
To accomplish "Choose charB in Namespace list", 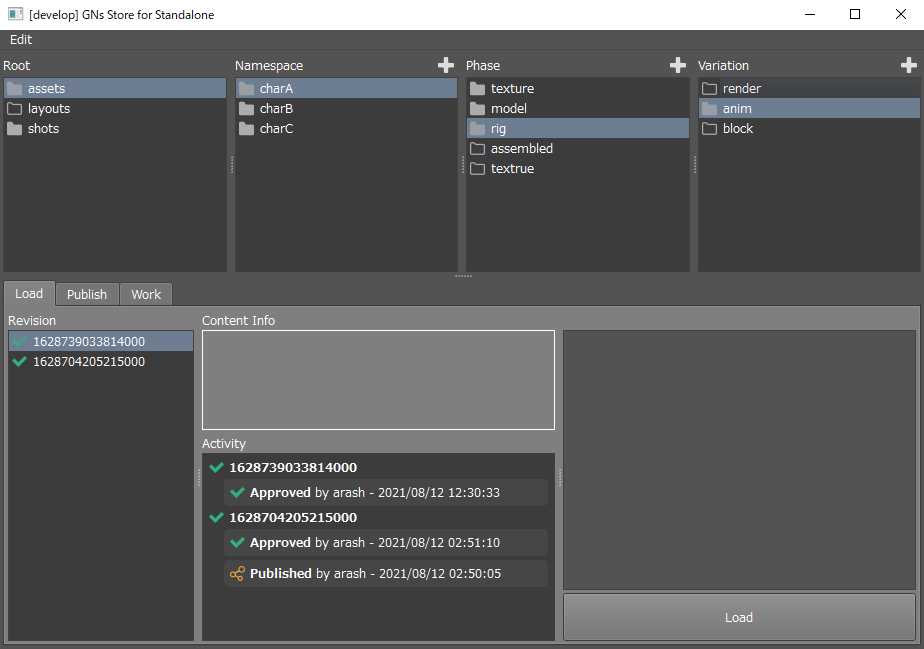I will tap(276, 109).
